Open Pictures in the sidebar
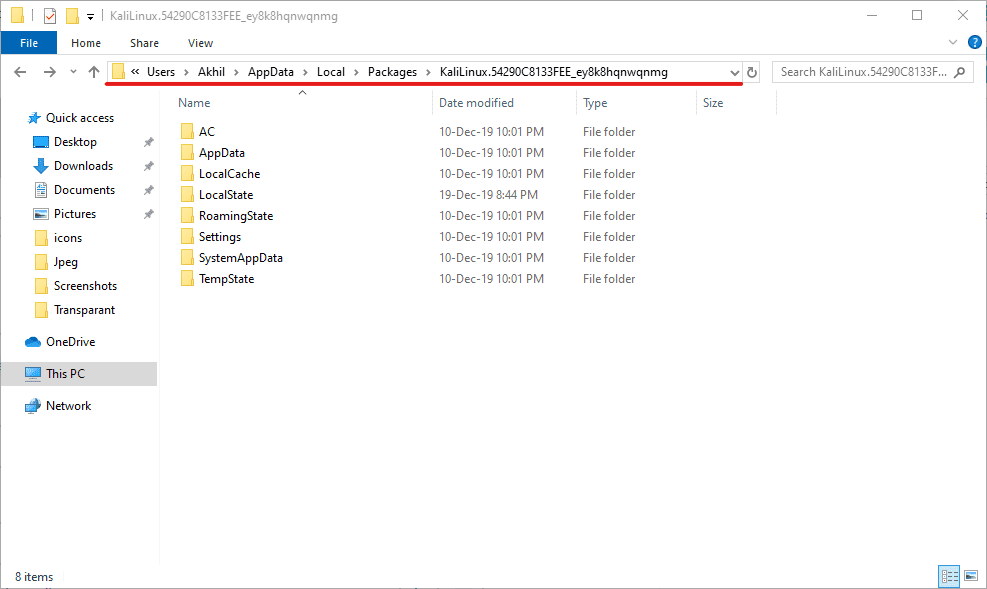This screenshot has width=987, height=589. pyautogui.click(x=75, y=213)
